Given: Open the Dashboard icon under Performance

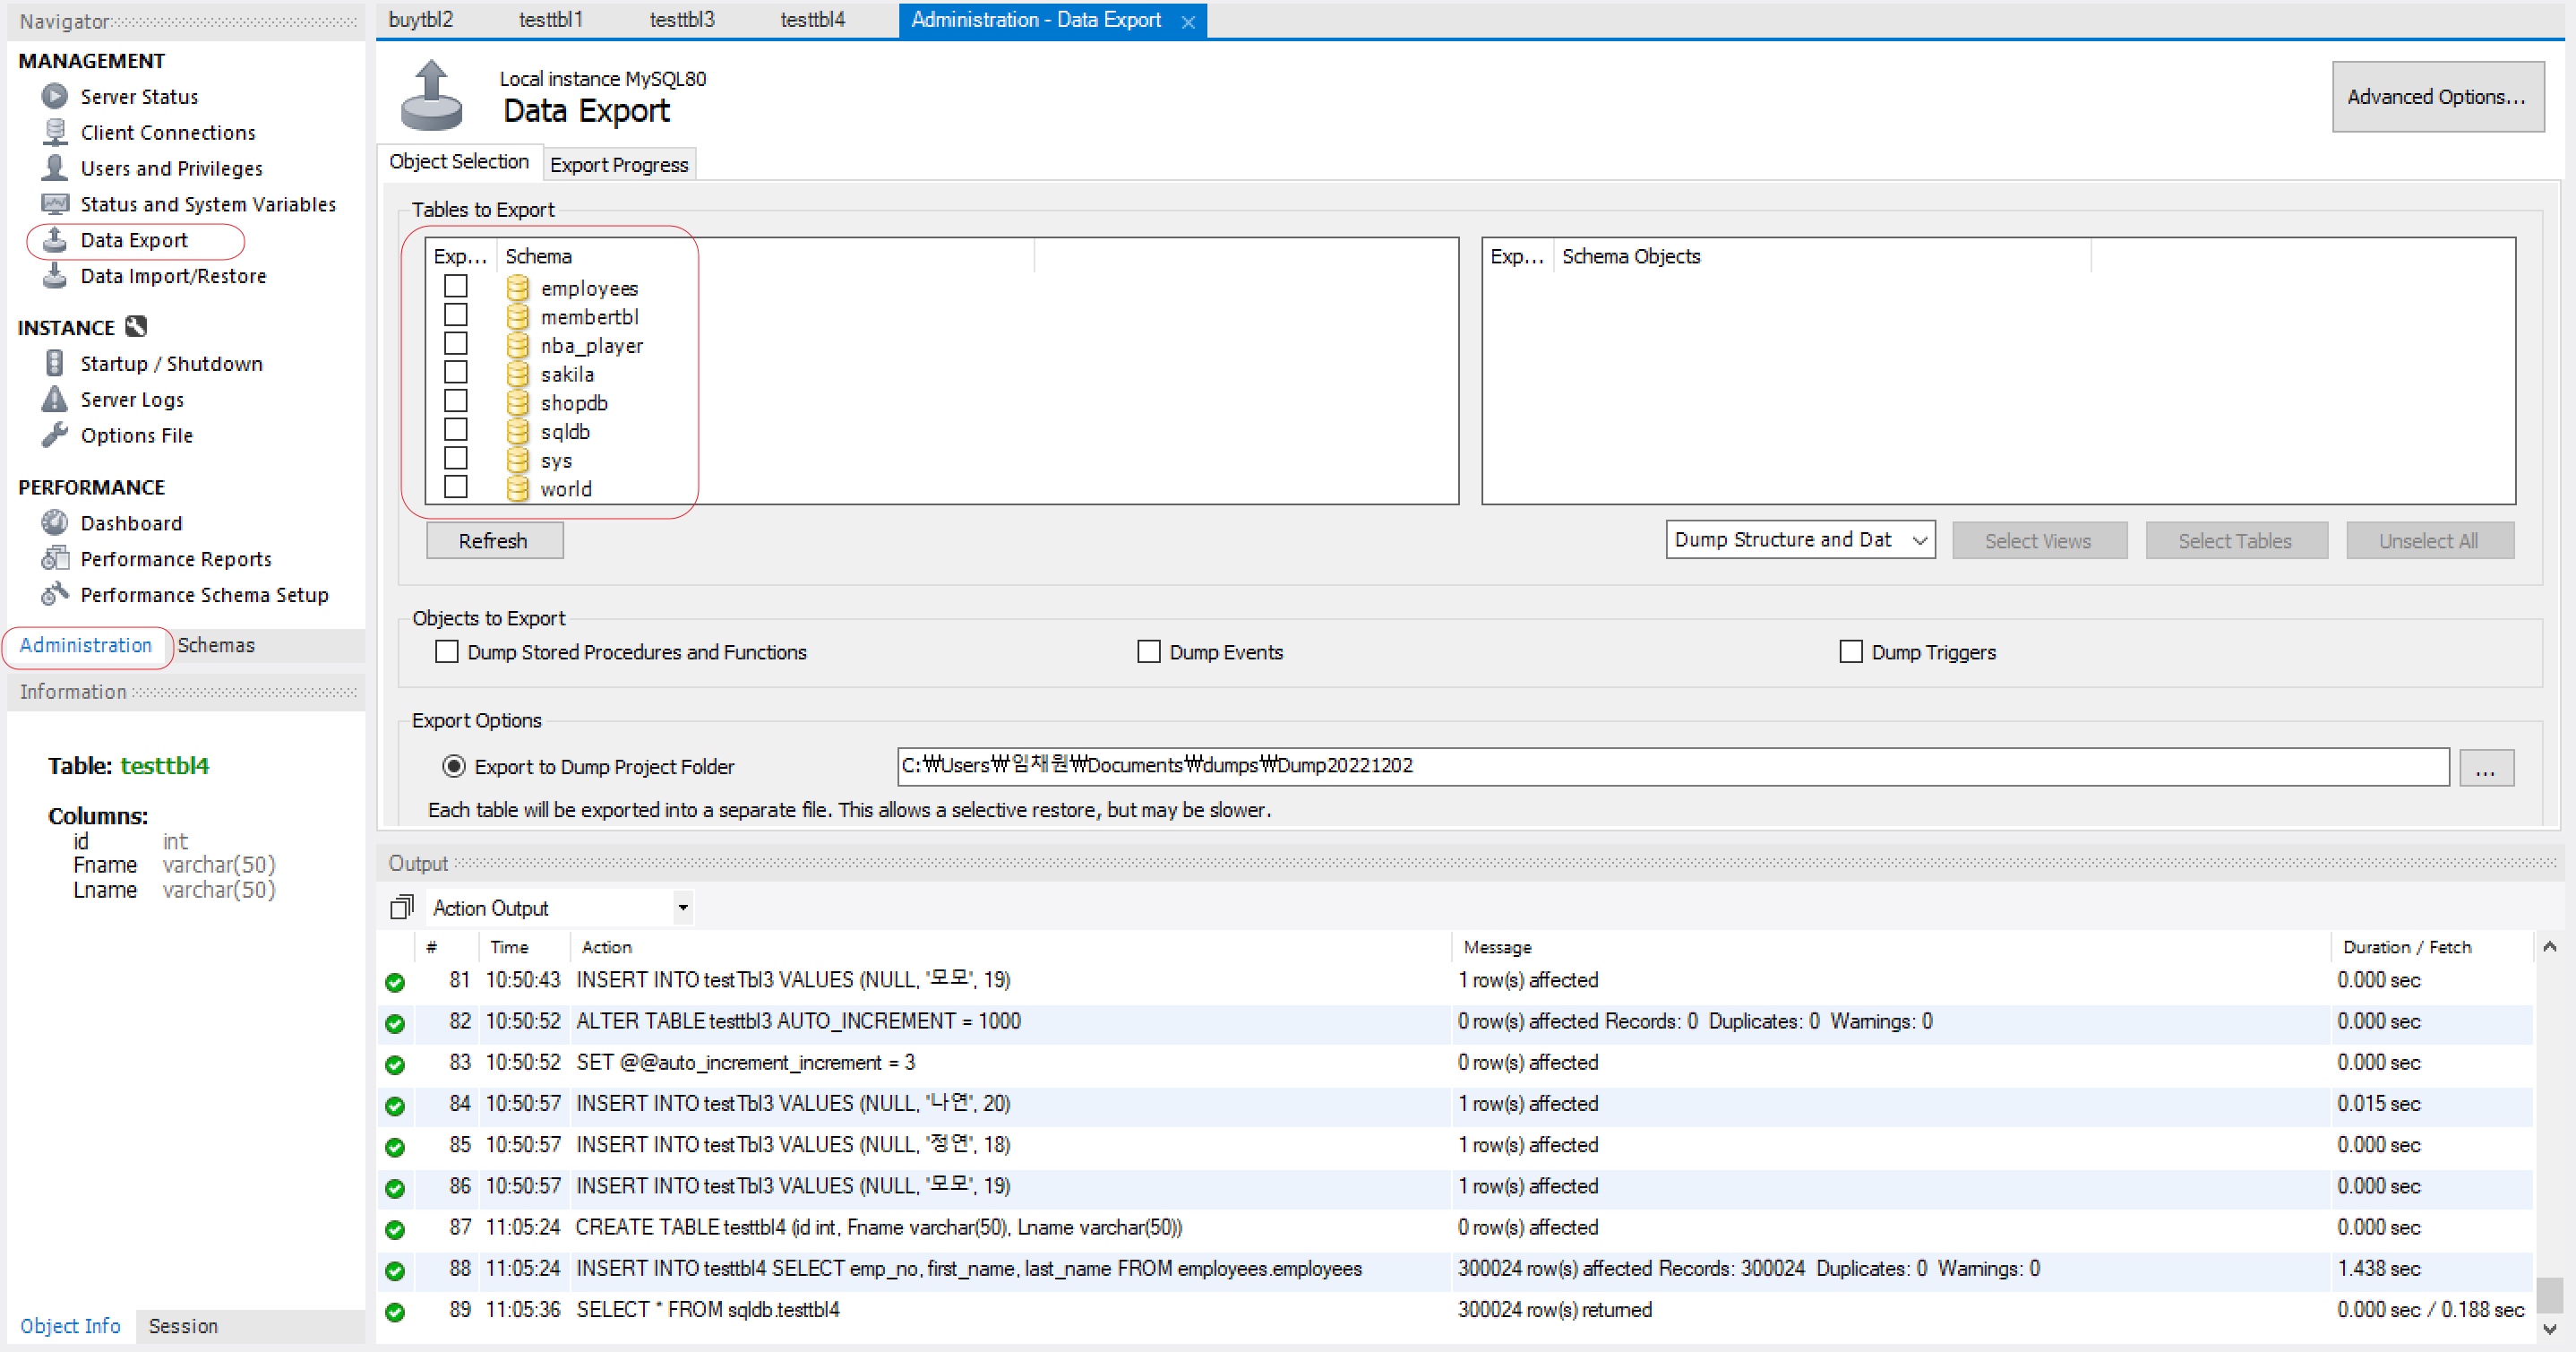Looking at the screenshot, I should coord(54,523).
